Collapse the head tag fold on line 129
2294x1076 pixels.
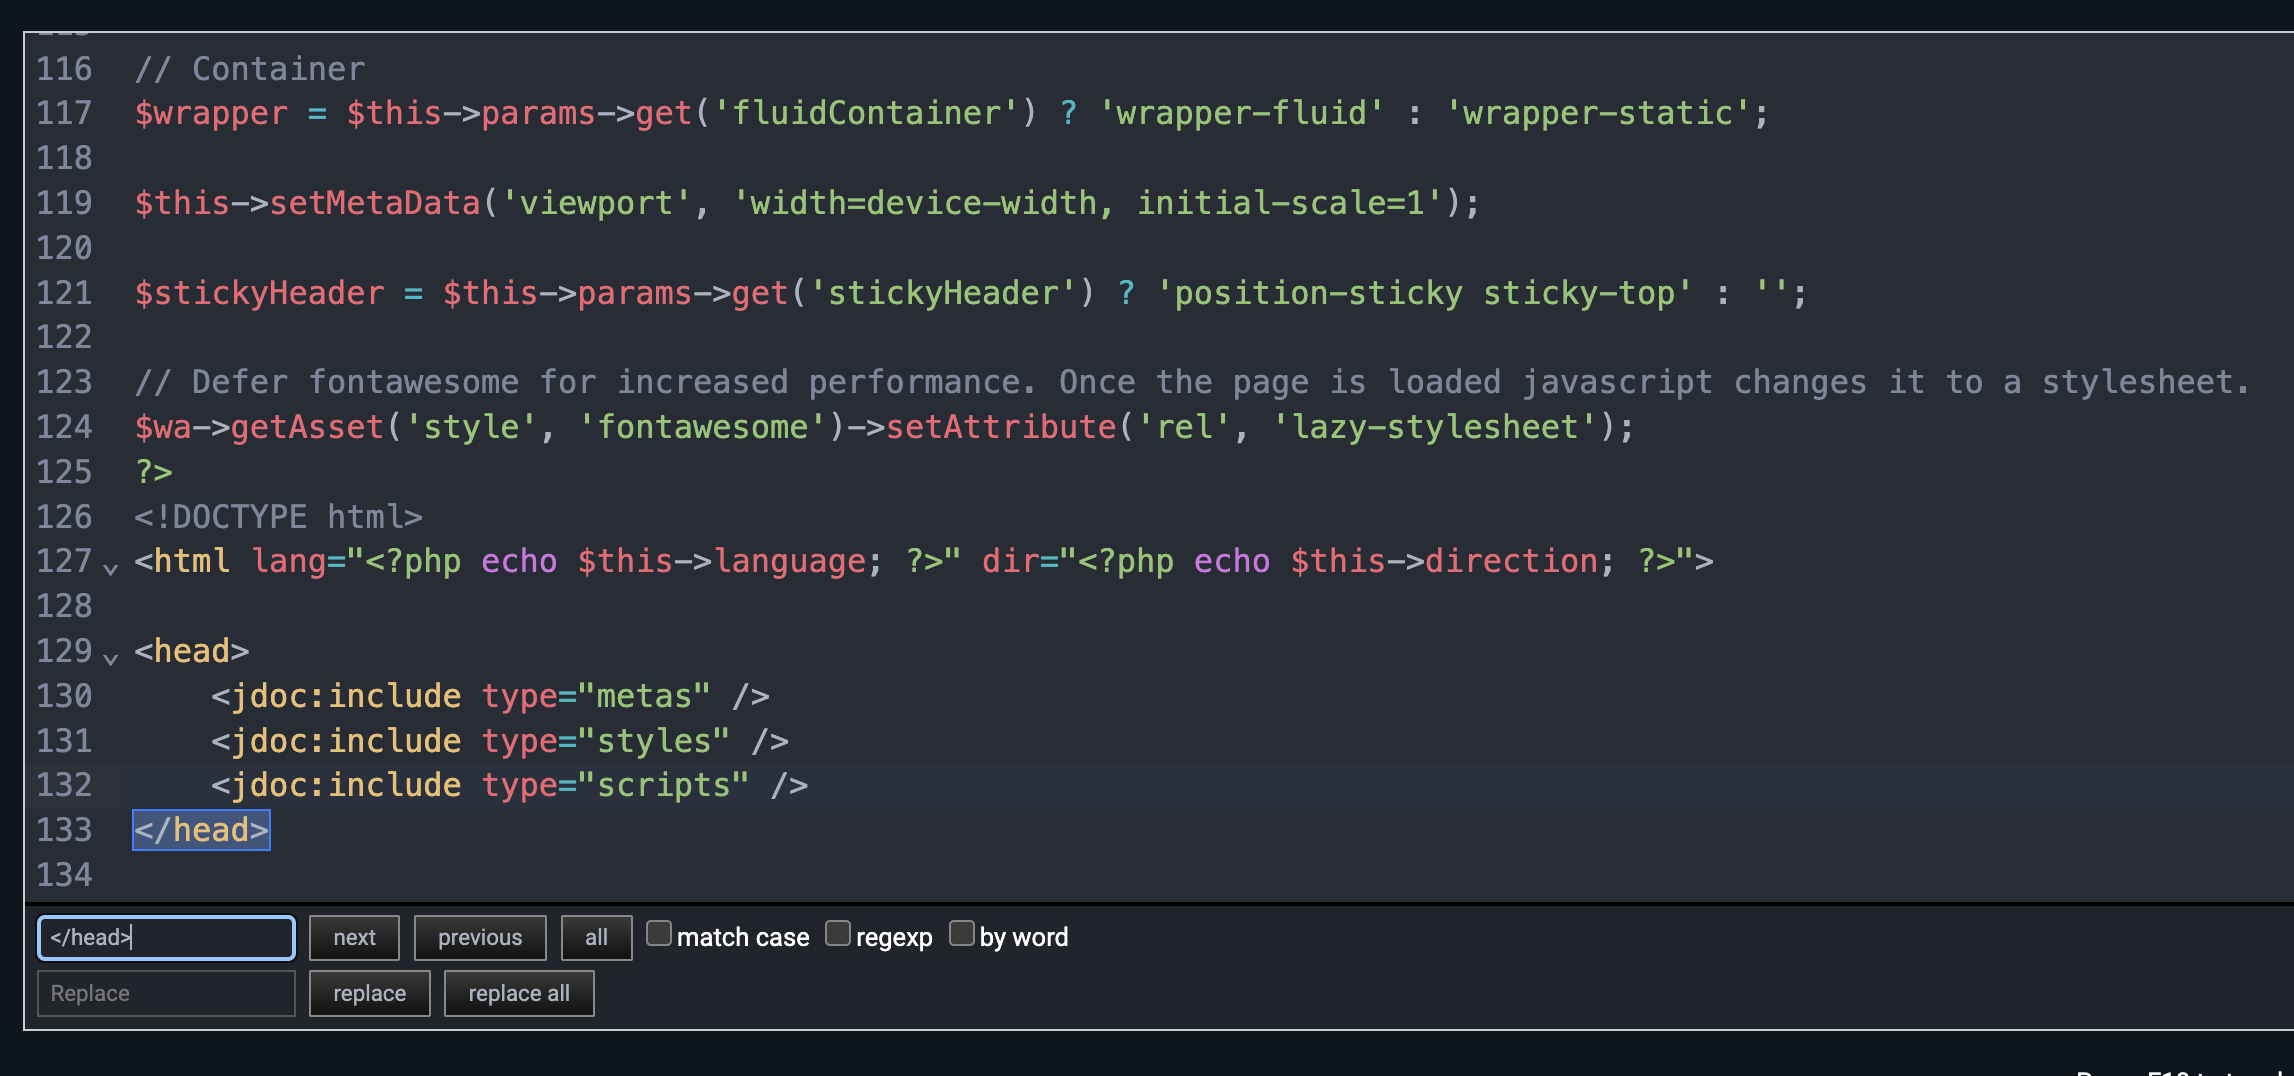point(111,657)
